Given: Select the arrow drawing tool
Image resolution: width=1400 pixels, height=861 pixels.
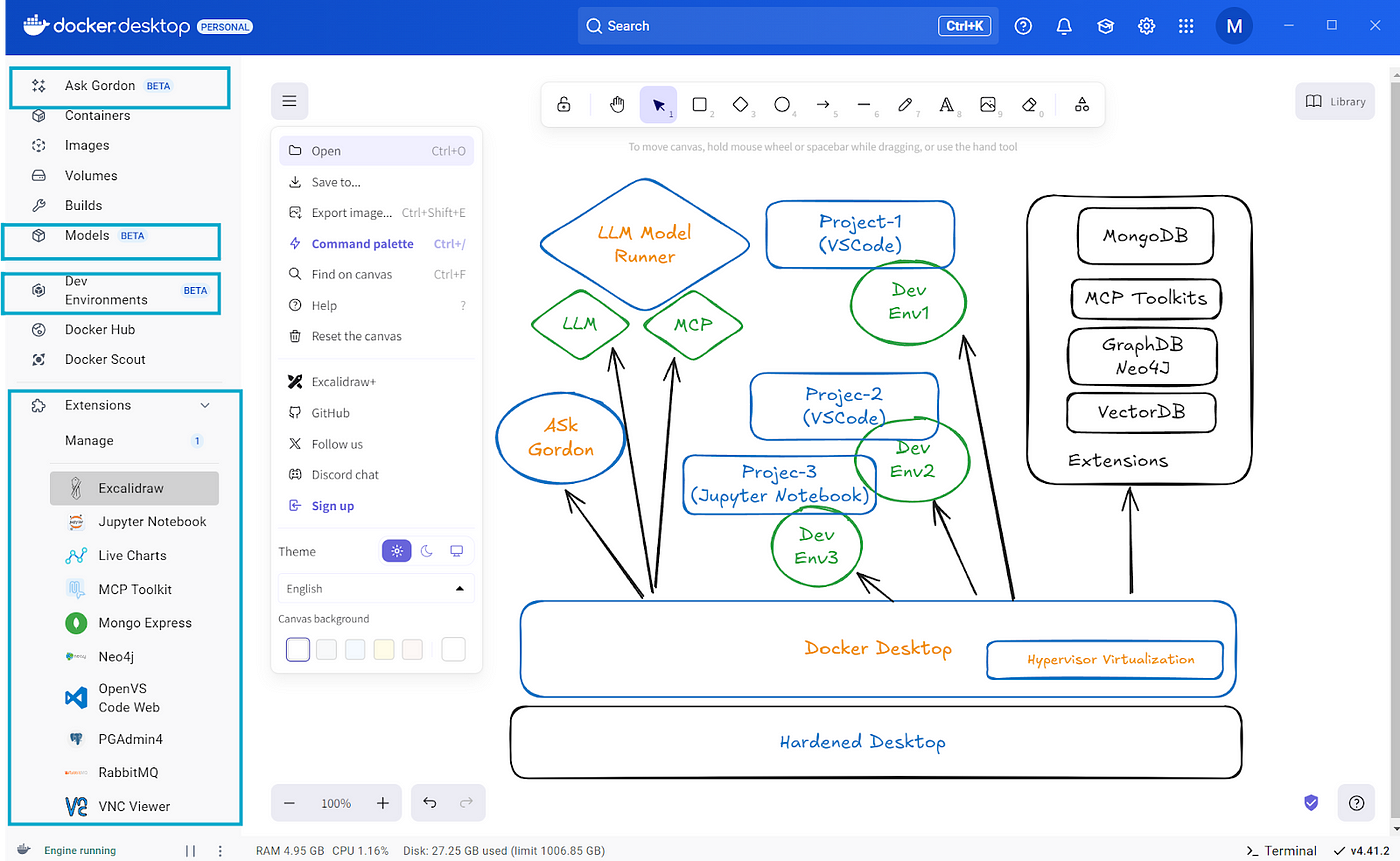Looking at the screenshot, I should tap(823, 104).
